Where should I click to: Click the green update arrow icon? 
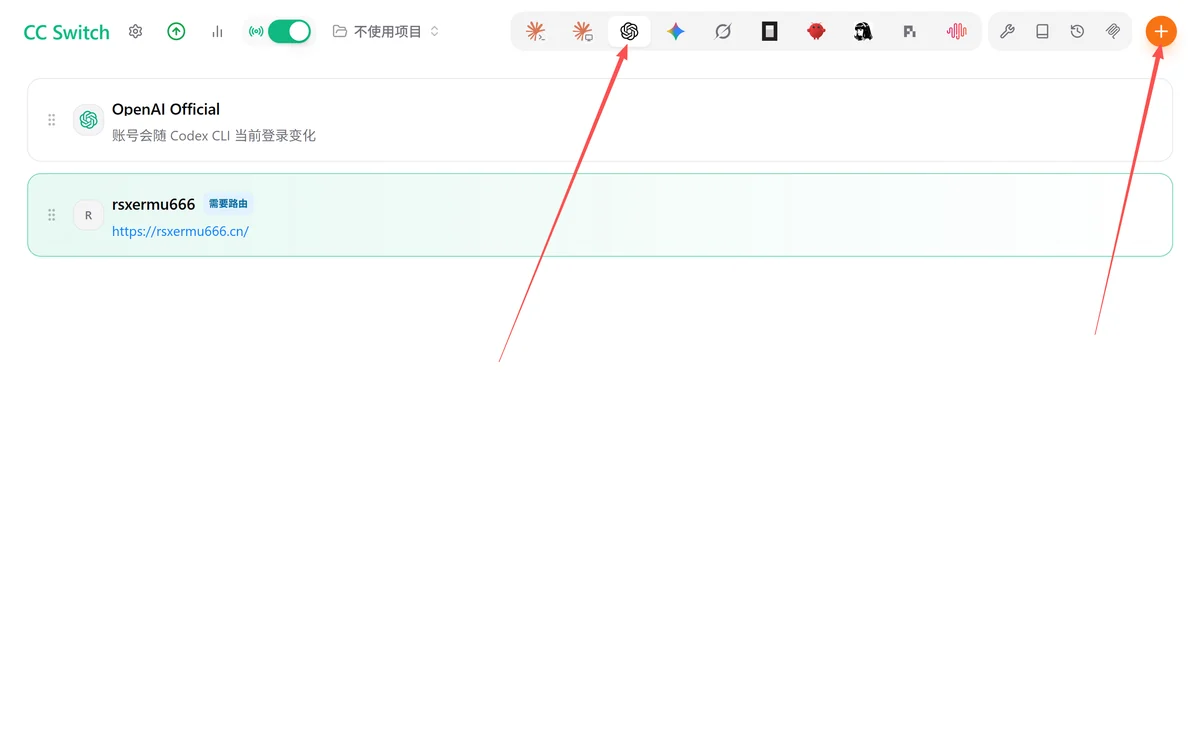click(176, 32)
